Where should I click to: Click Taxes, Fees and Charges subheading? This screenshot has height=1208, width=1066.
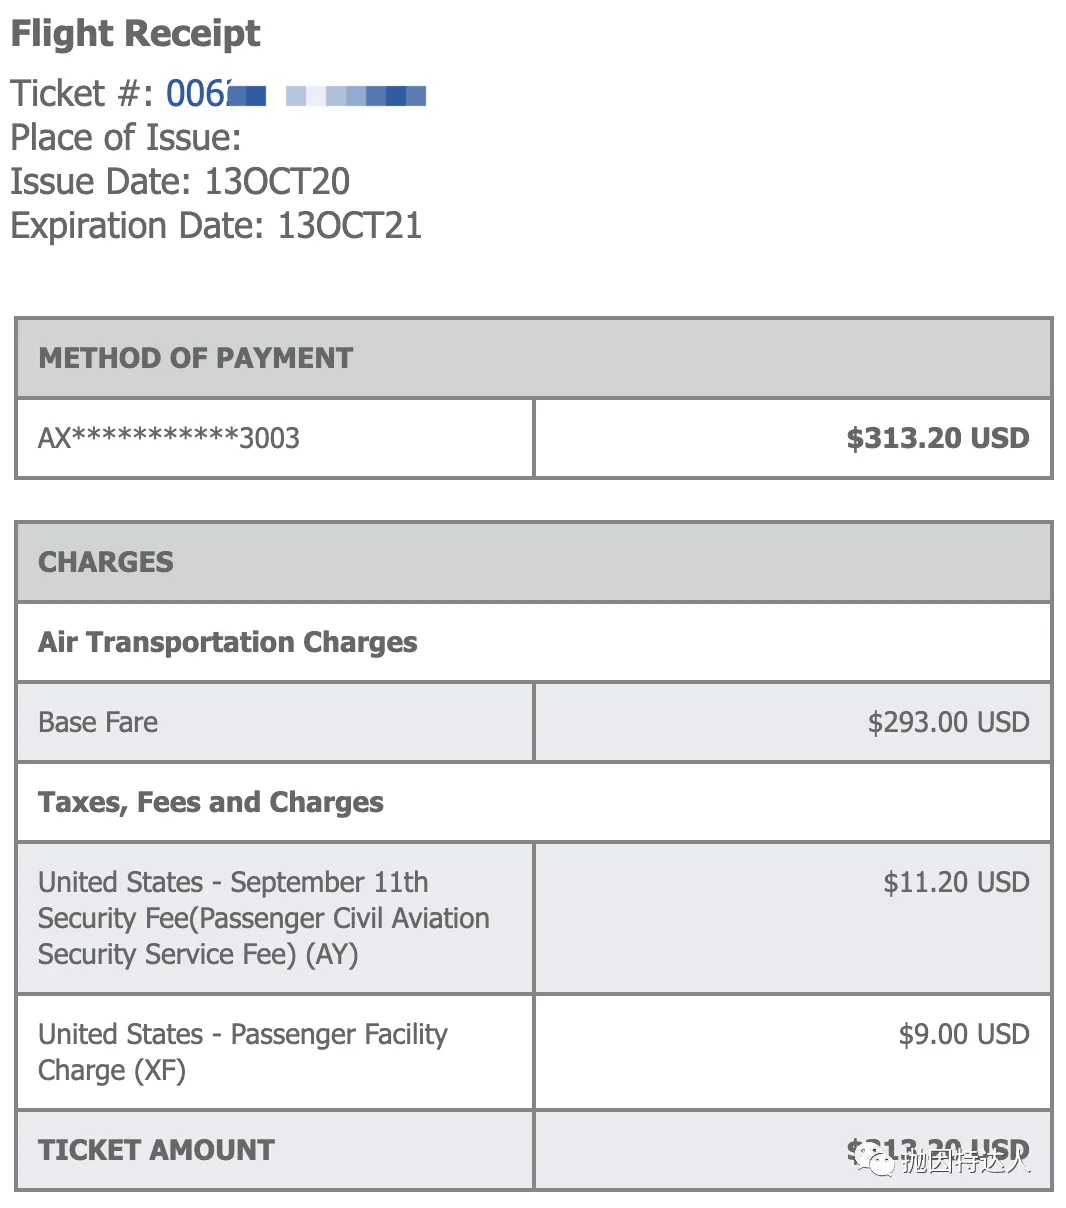click(x=211, y=802)
